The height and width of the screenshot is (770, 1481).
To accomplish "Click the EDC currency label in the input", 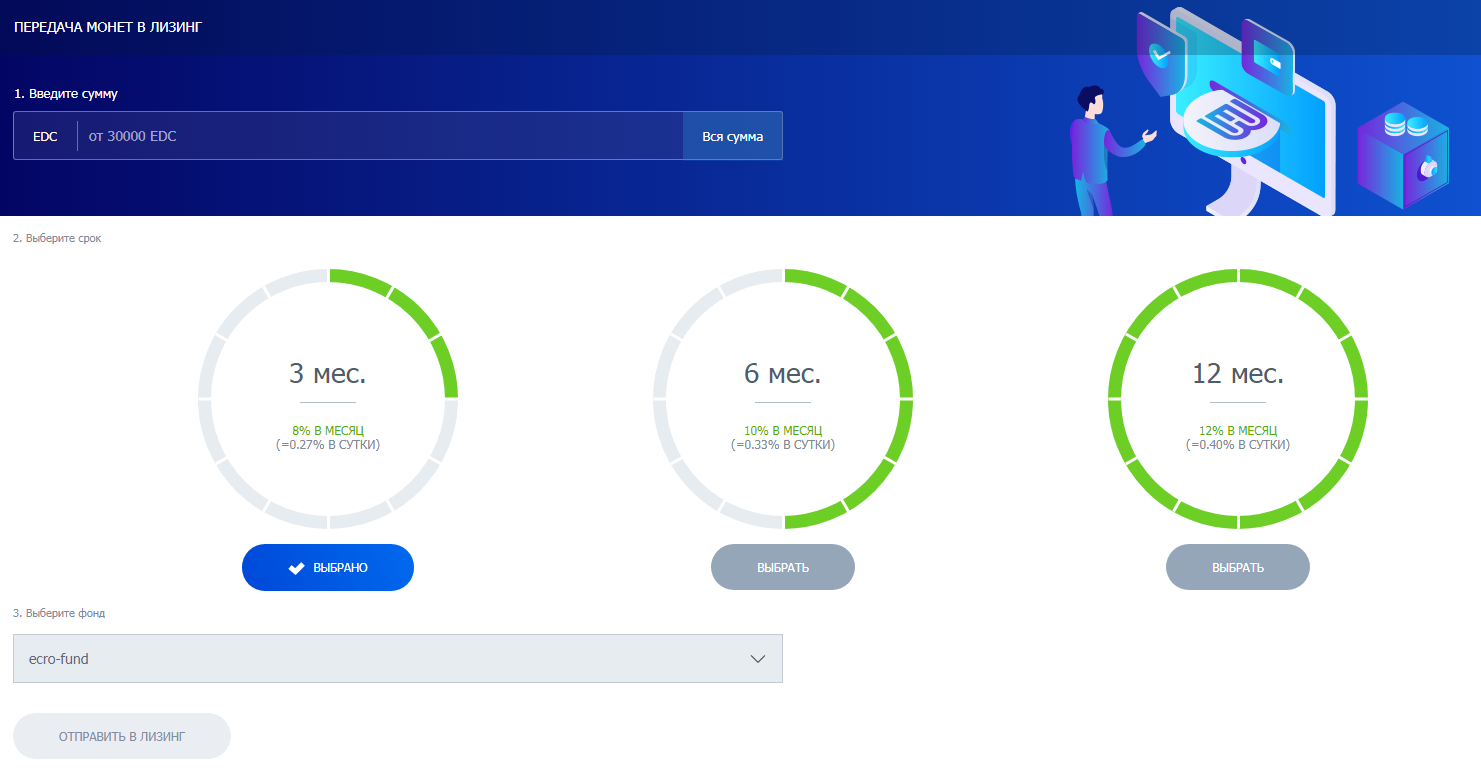I will (x=45, y=136).
